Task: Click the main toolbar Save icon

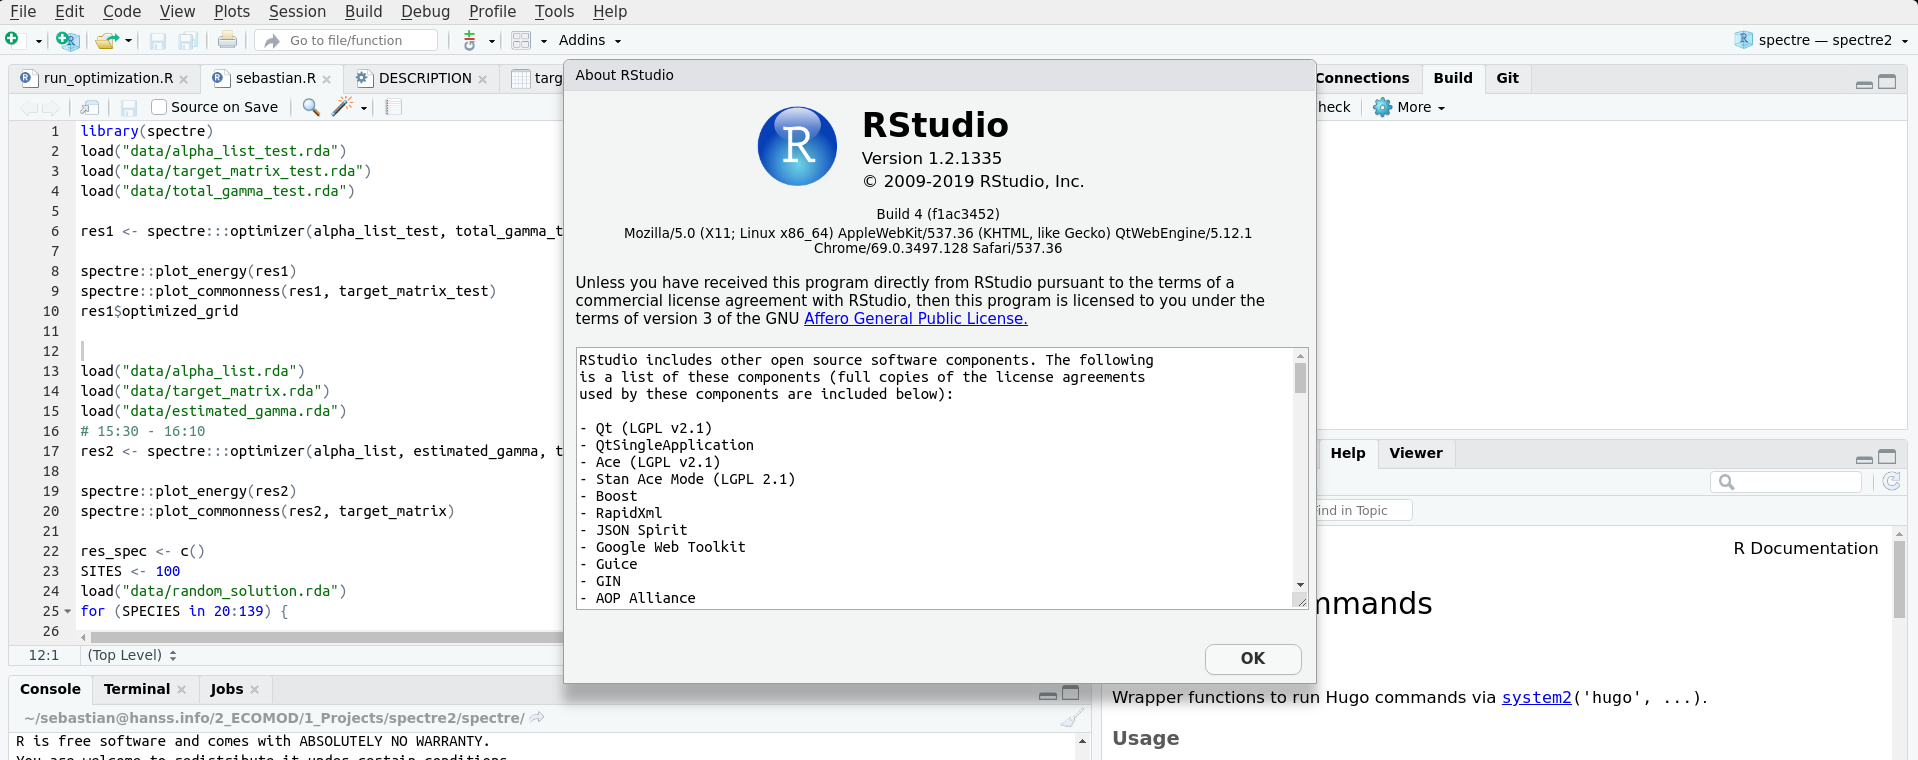Action: pyautogui.click(x=157, y=41)
